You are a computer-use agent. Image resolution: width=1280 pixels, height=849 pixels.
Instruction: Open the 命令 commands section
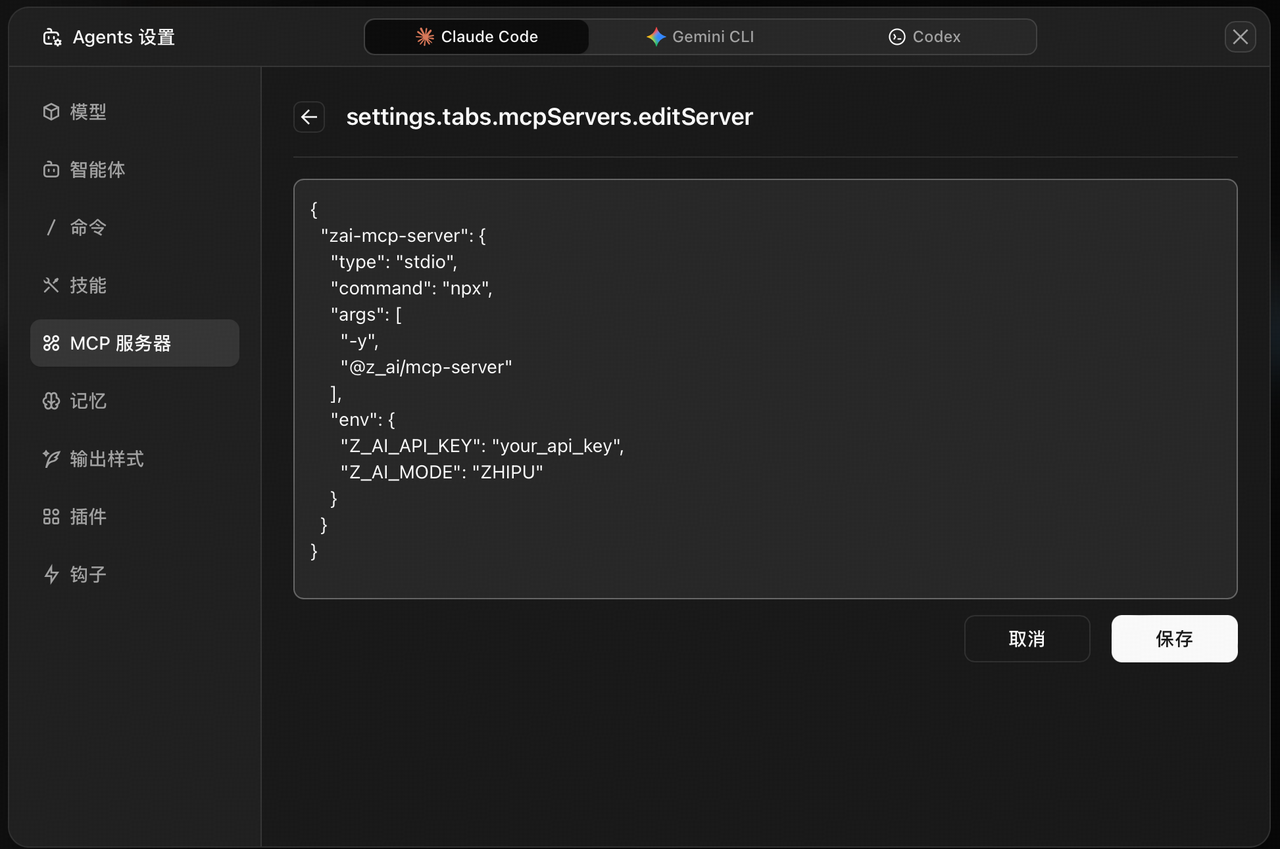point(88,228)
